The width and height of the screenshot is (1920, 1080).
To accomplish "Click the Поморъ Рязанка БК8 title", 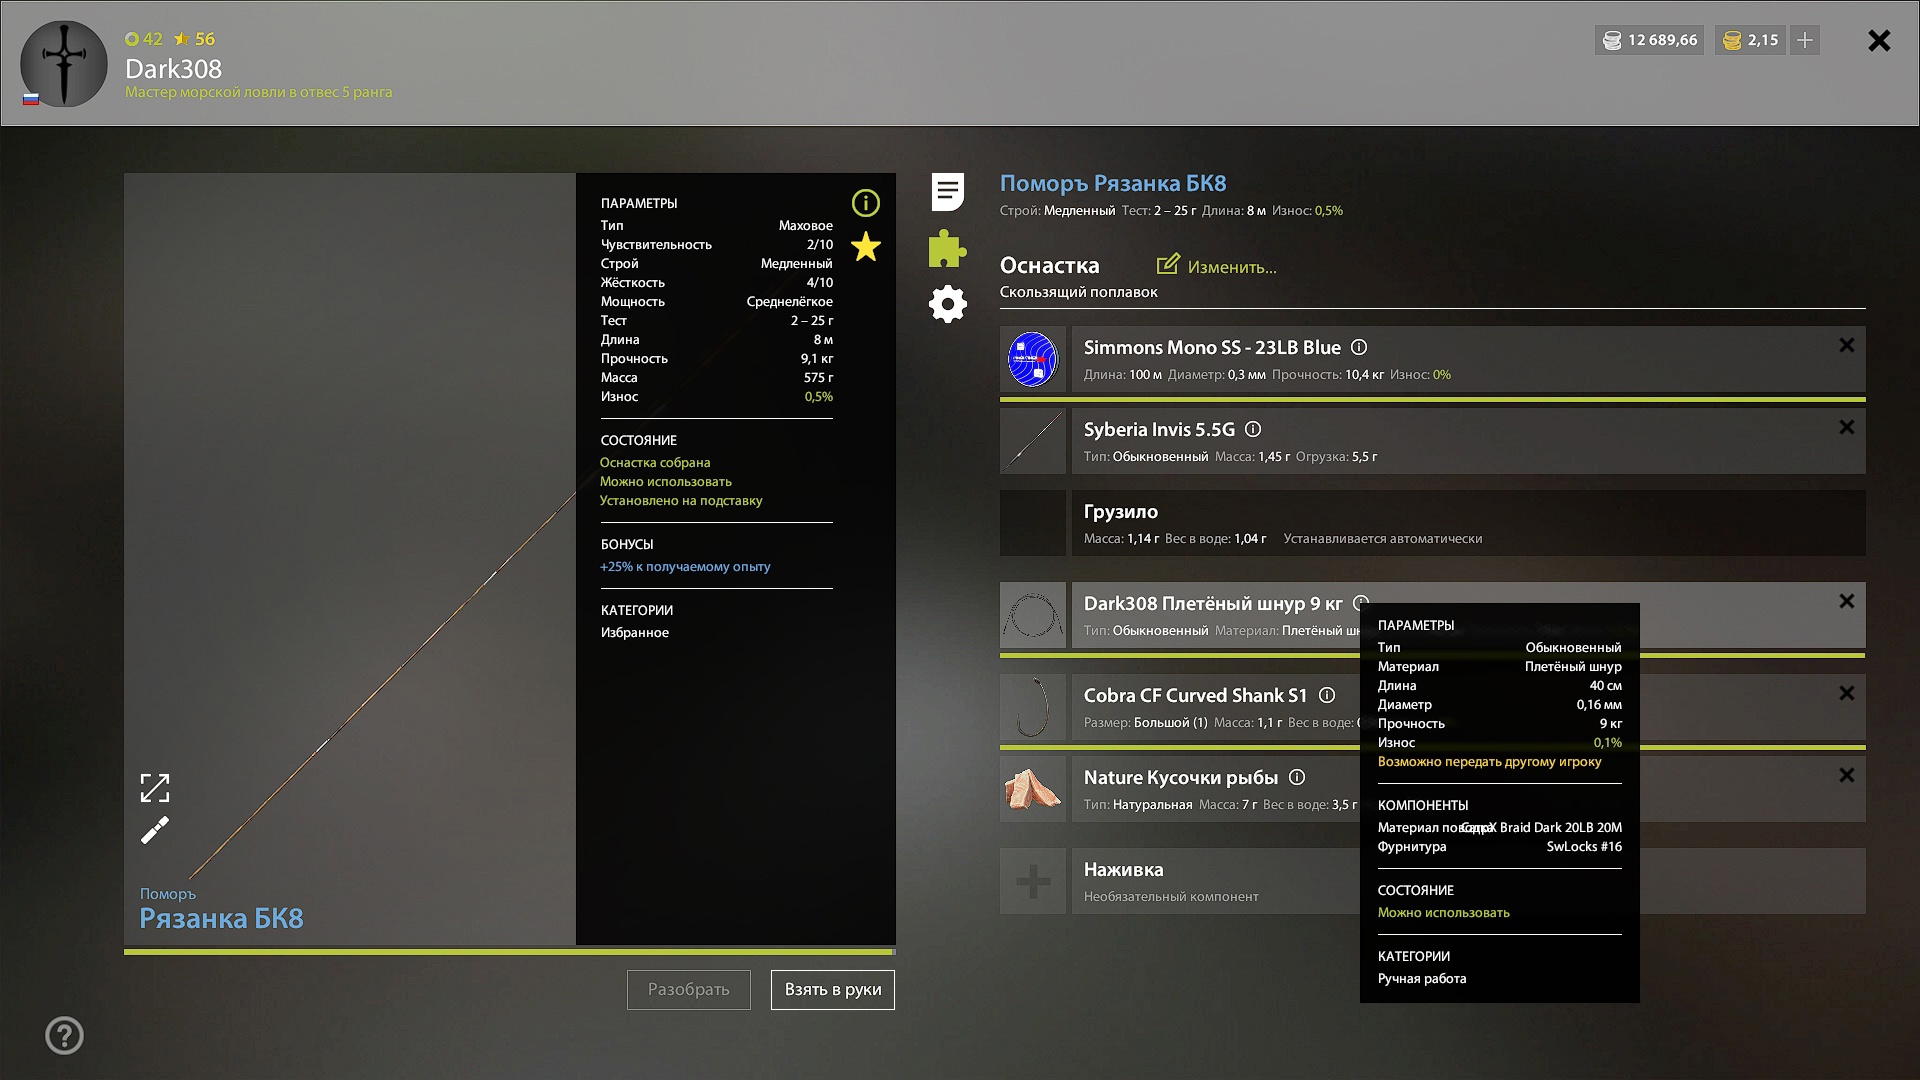I will tap(1113, 183).
